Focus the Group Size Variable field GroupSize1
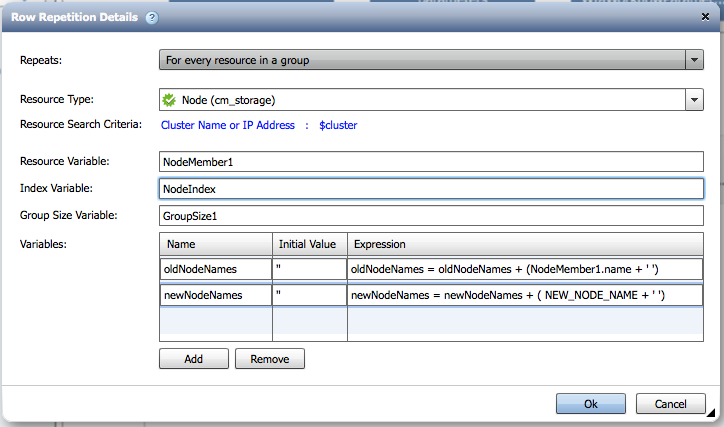This screenshot has width=724, height=427. [431, 216]
